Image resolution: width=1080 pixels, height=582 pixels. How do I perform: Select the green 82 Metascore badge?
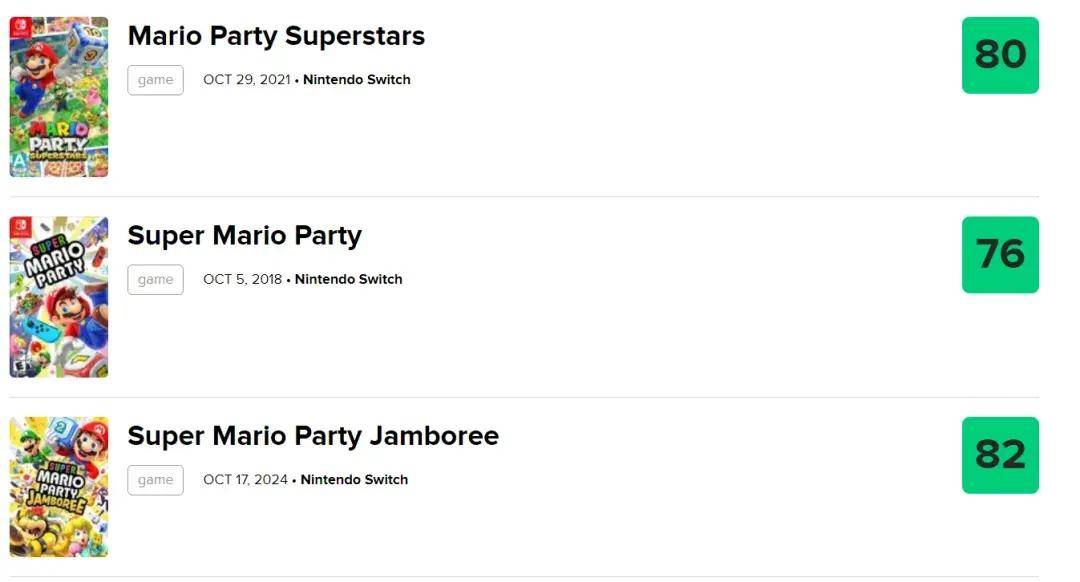tap(1000, 455)
